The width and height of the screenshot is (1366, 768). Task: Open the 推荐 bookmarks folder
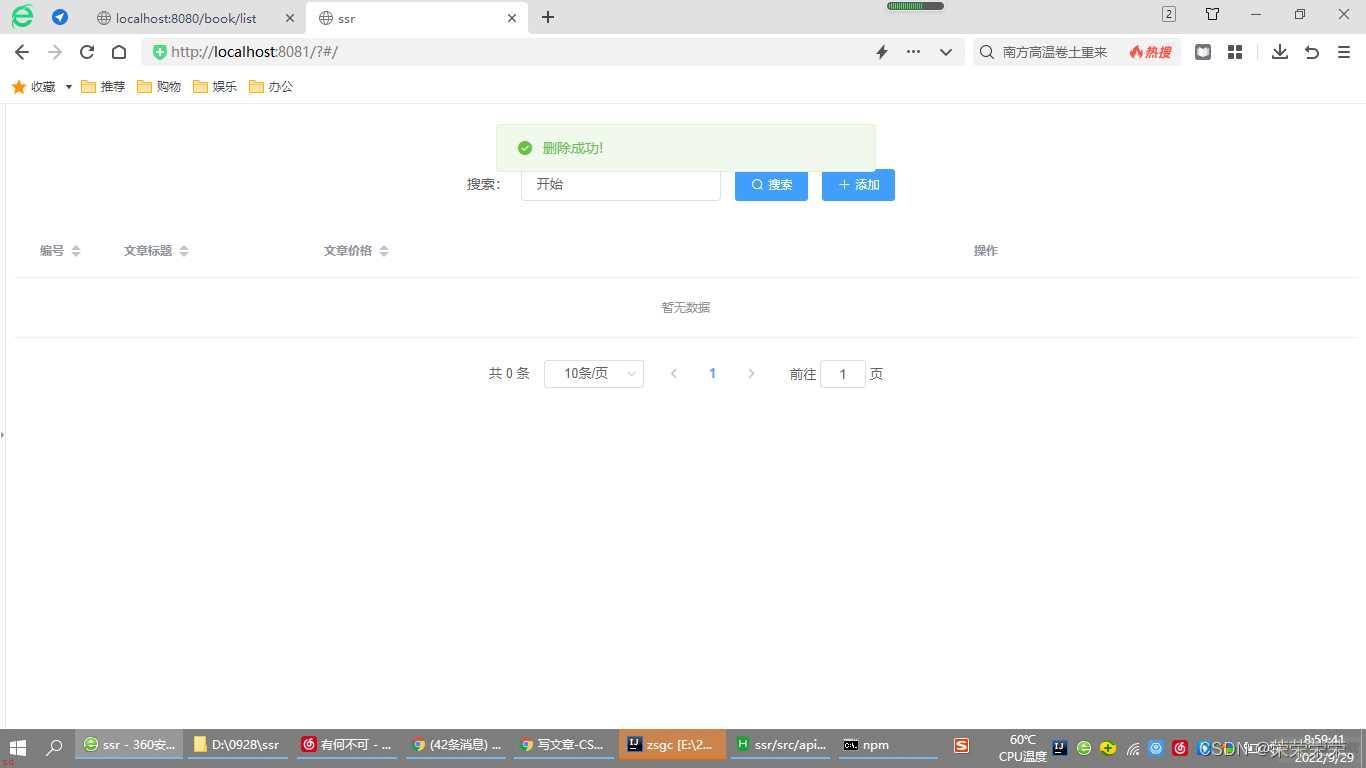coord(103,87)
